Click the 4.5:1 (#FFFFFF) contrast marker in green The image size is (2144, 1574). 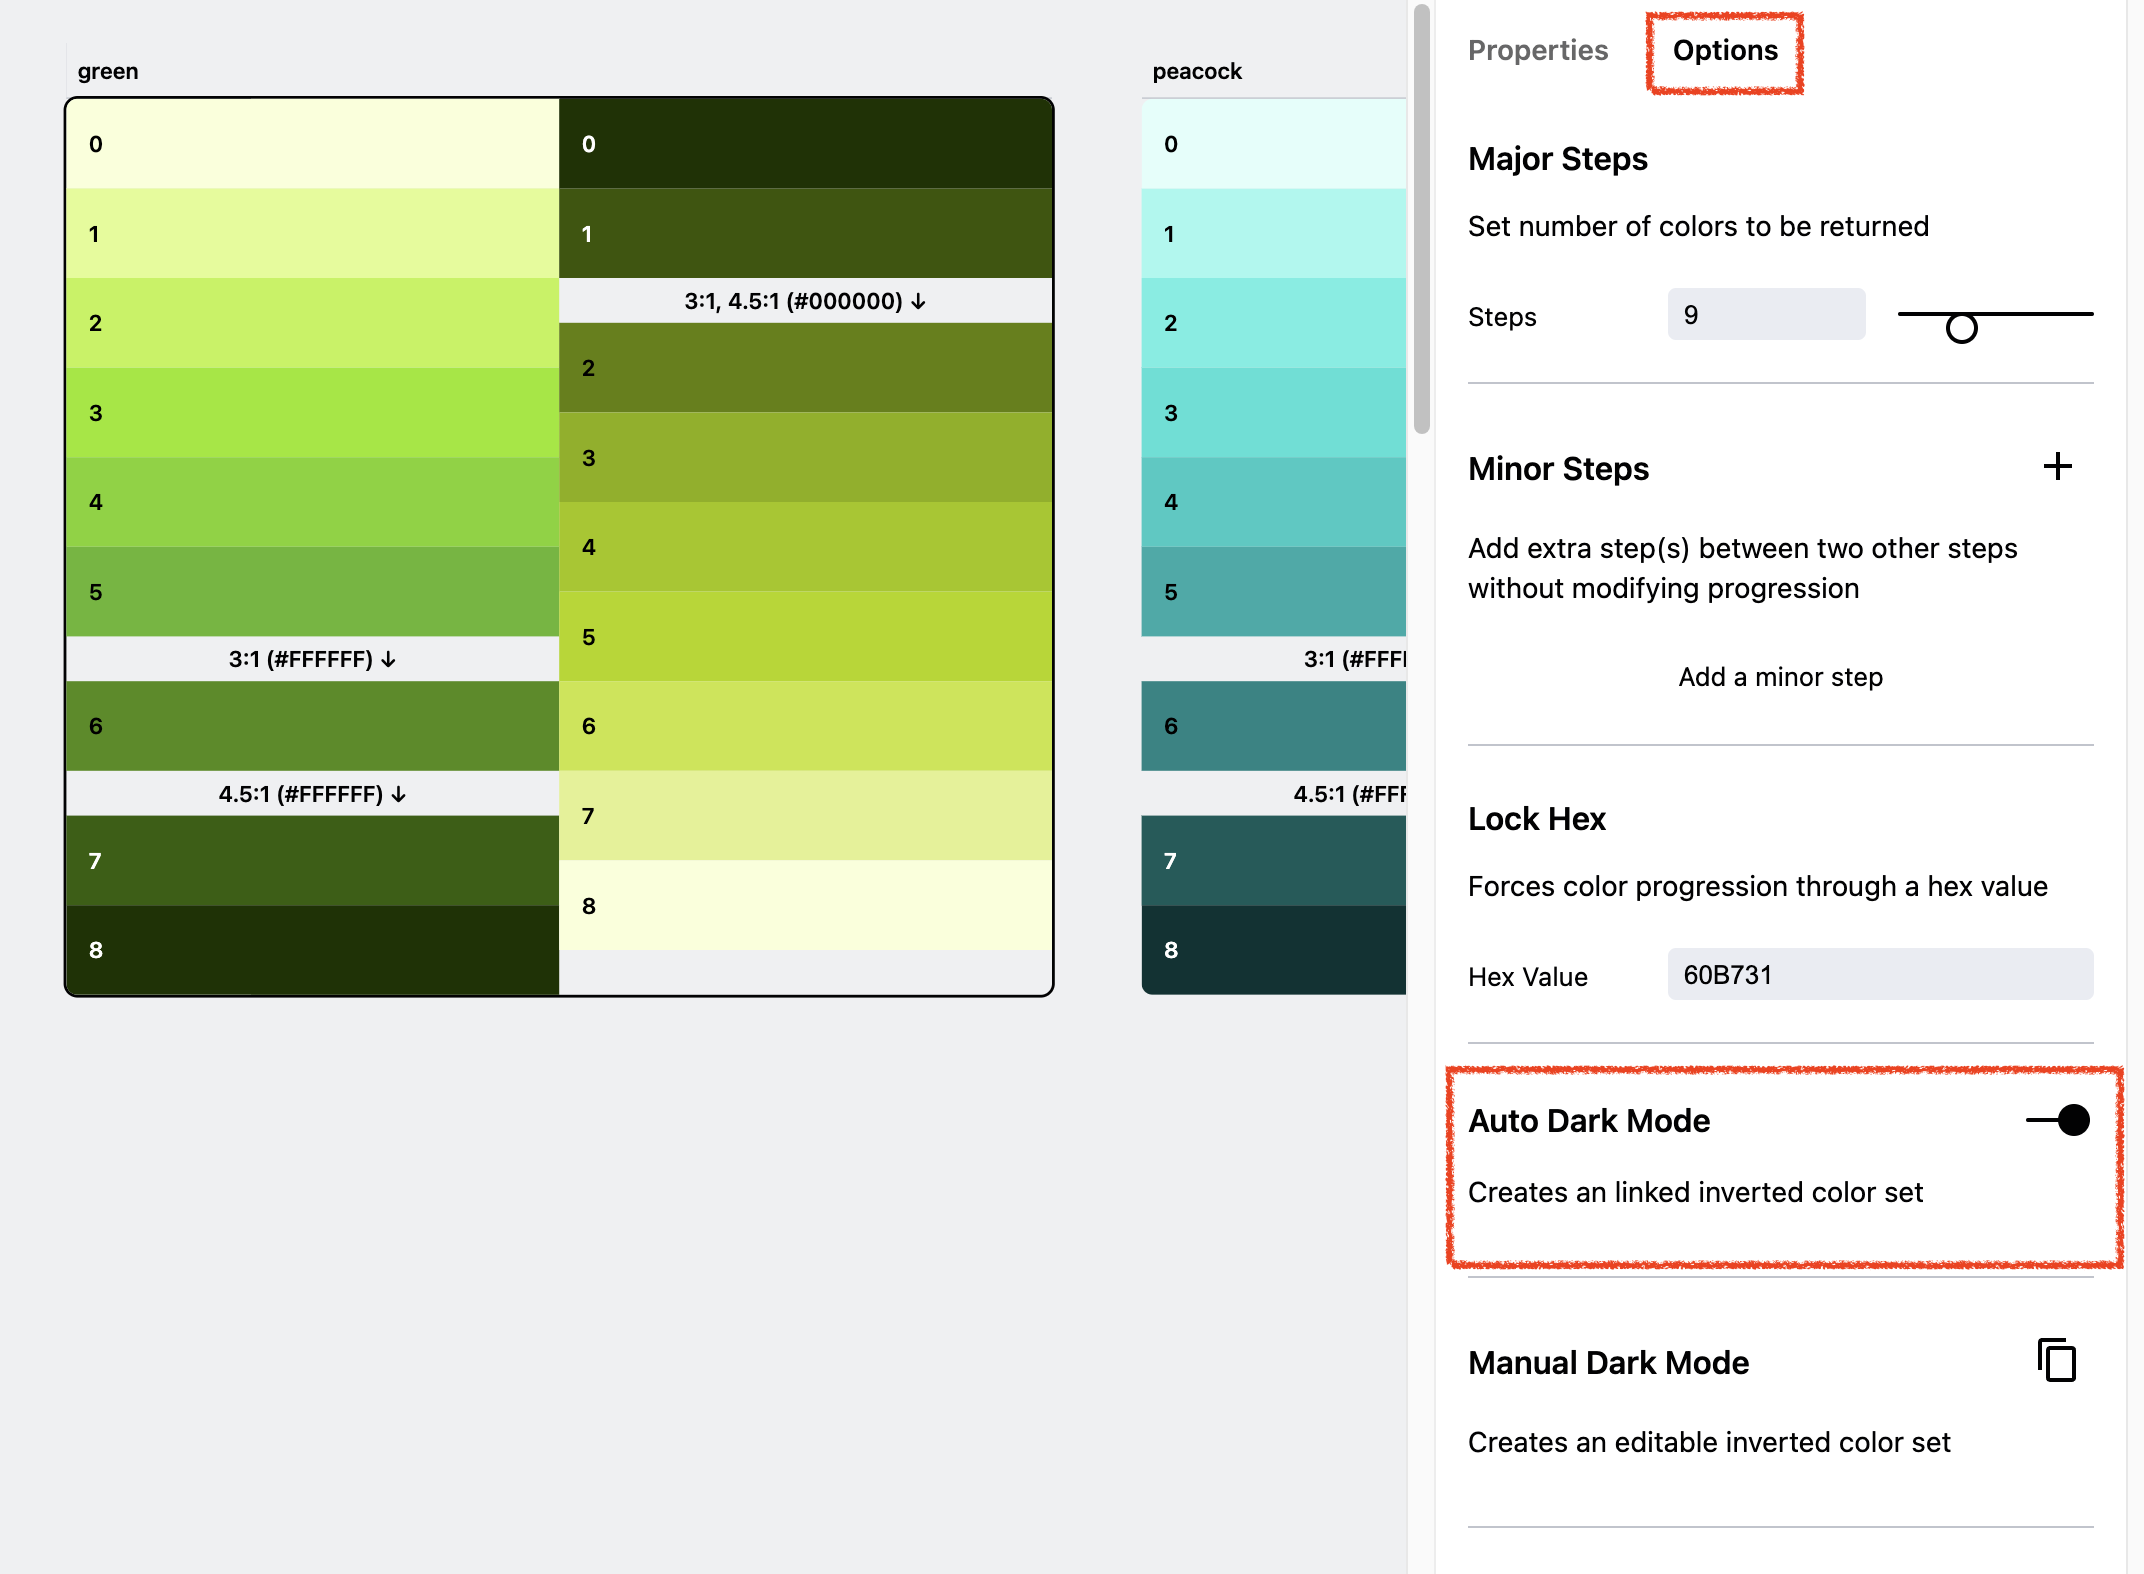tap(312, 794)
